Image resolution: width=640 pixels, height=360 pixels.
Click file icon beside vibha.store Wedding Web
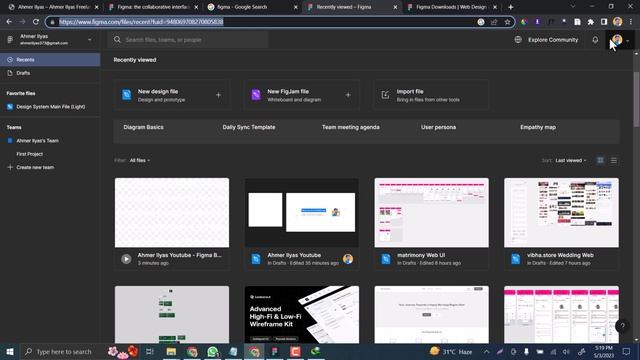click(516, 259)
